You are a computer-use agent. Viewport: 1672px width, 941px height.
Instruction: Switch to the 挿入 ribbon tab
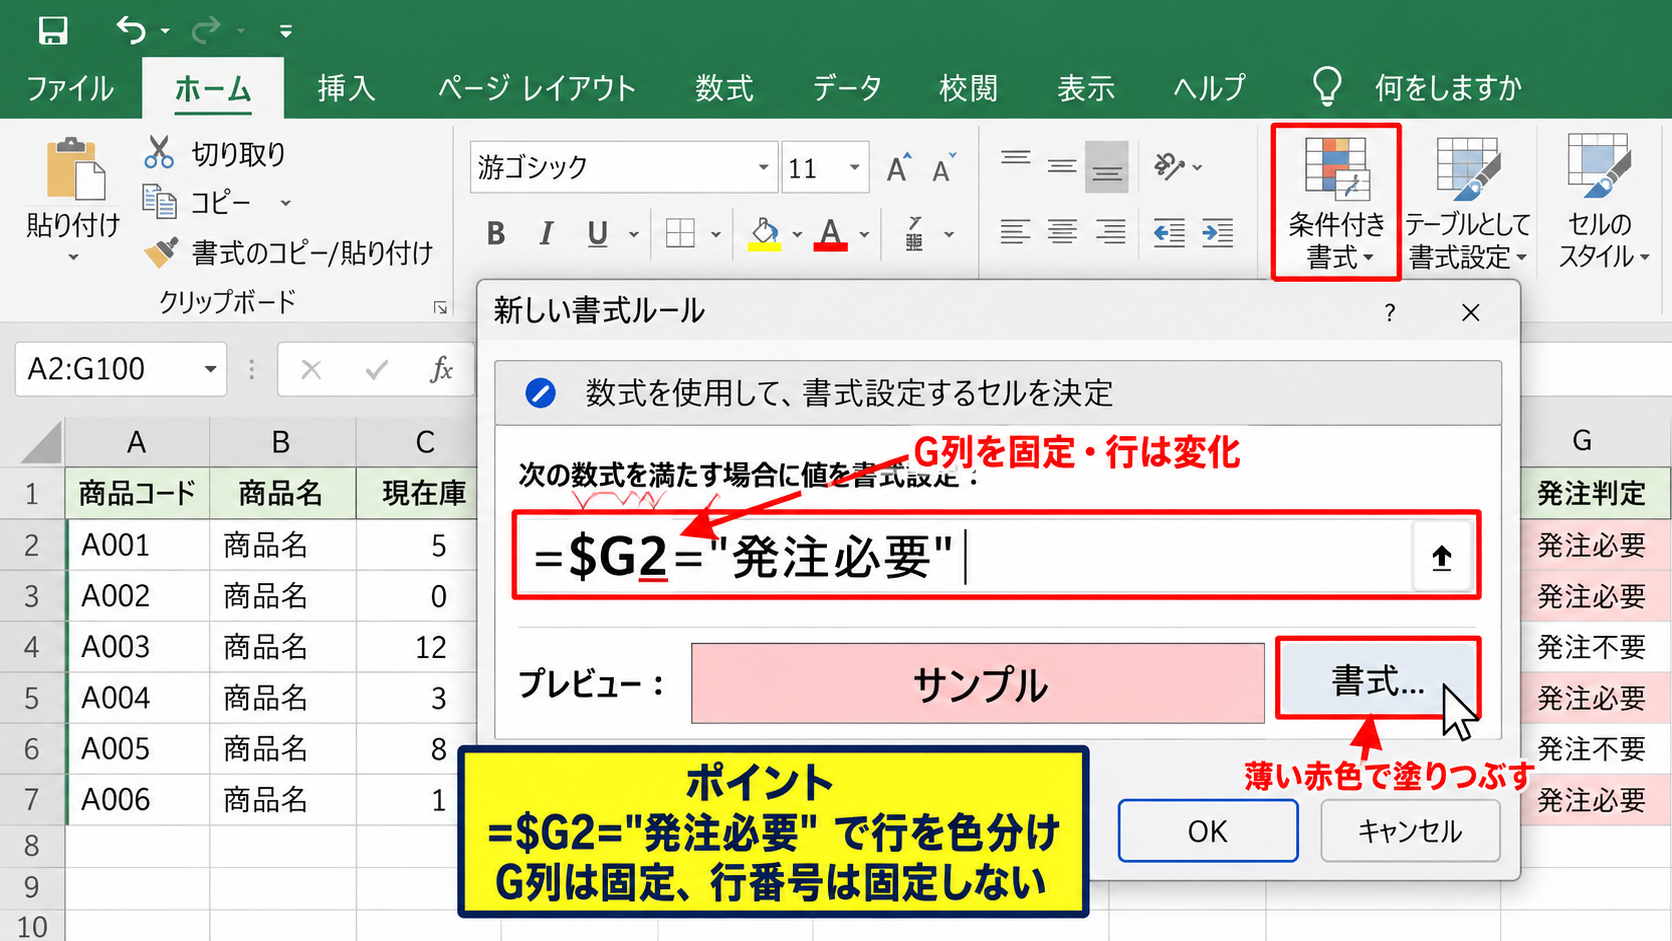[x=346, y=88]
